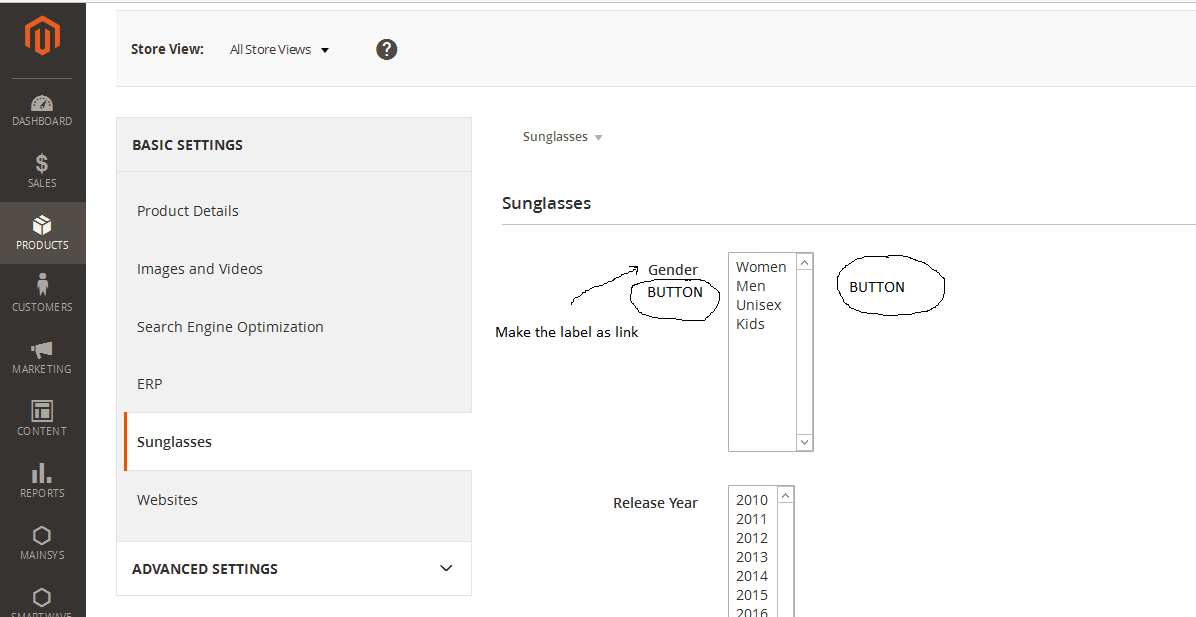This screenshot has width=1196, height=617.
Task: Open the Sales dollar icon
Action: click(x=42, y=164)
